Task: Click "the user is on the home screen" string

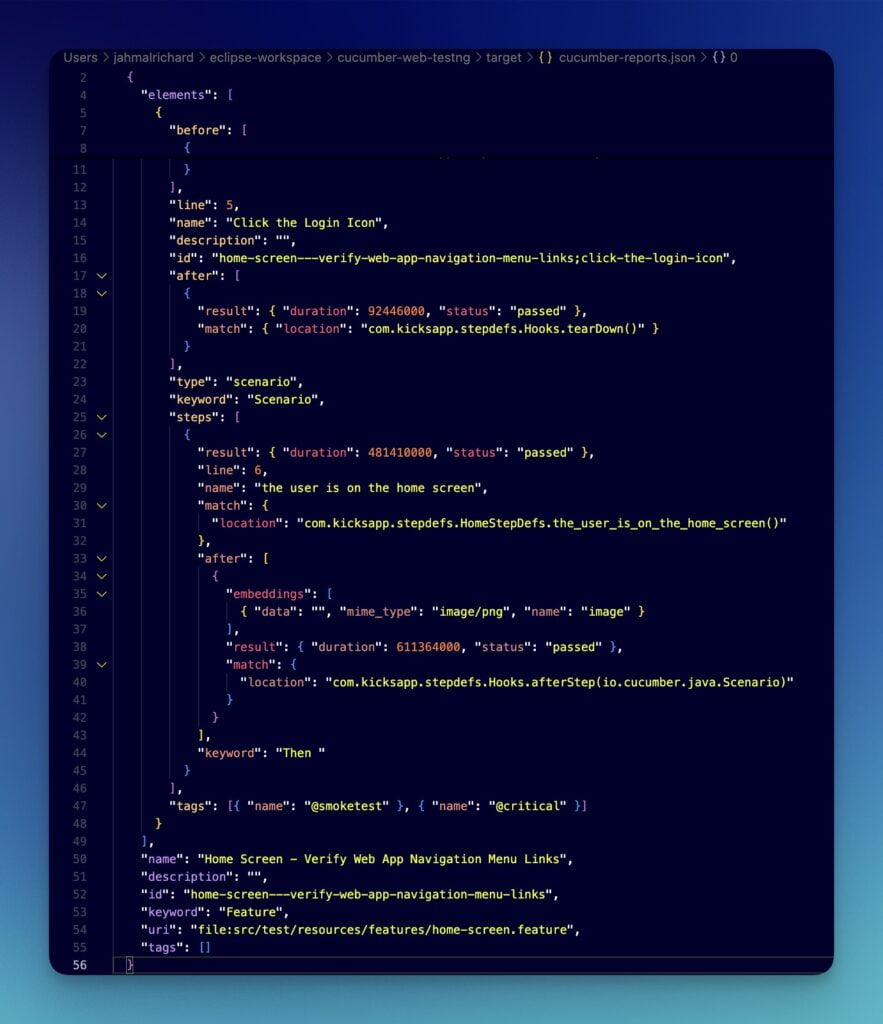Action: [368, 488]
